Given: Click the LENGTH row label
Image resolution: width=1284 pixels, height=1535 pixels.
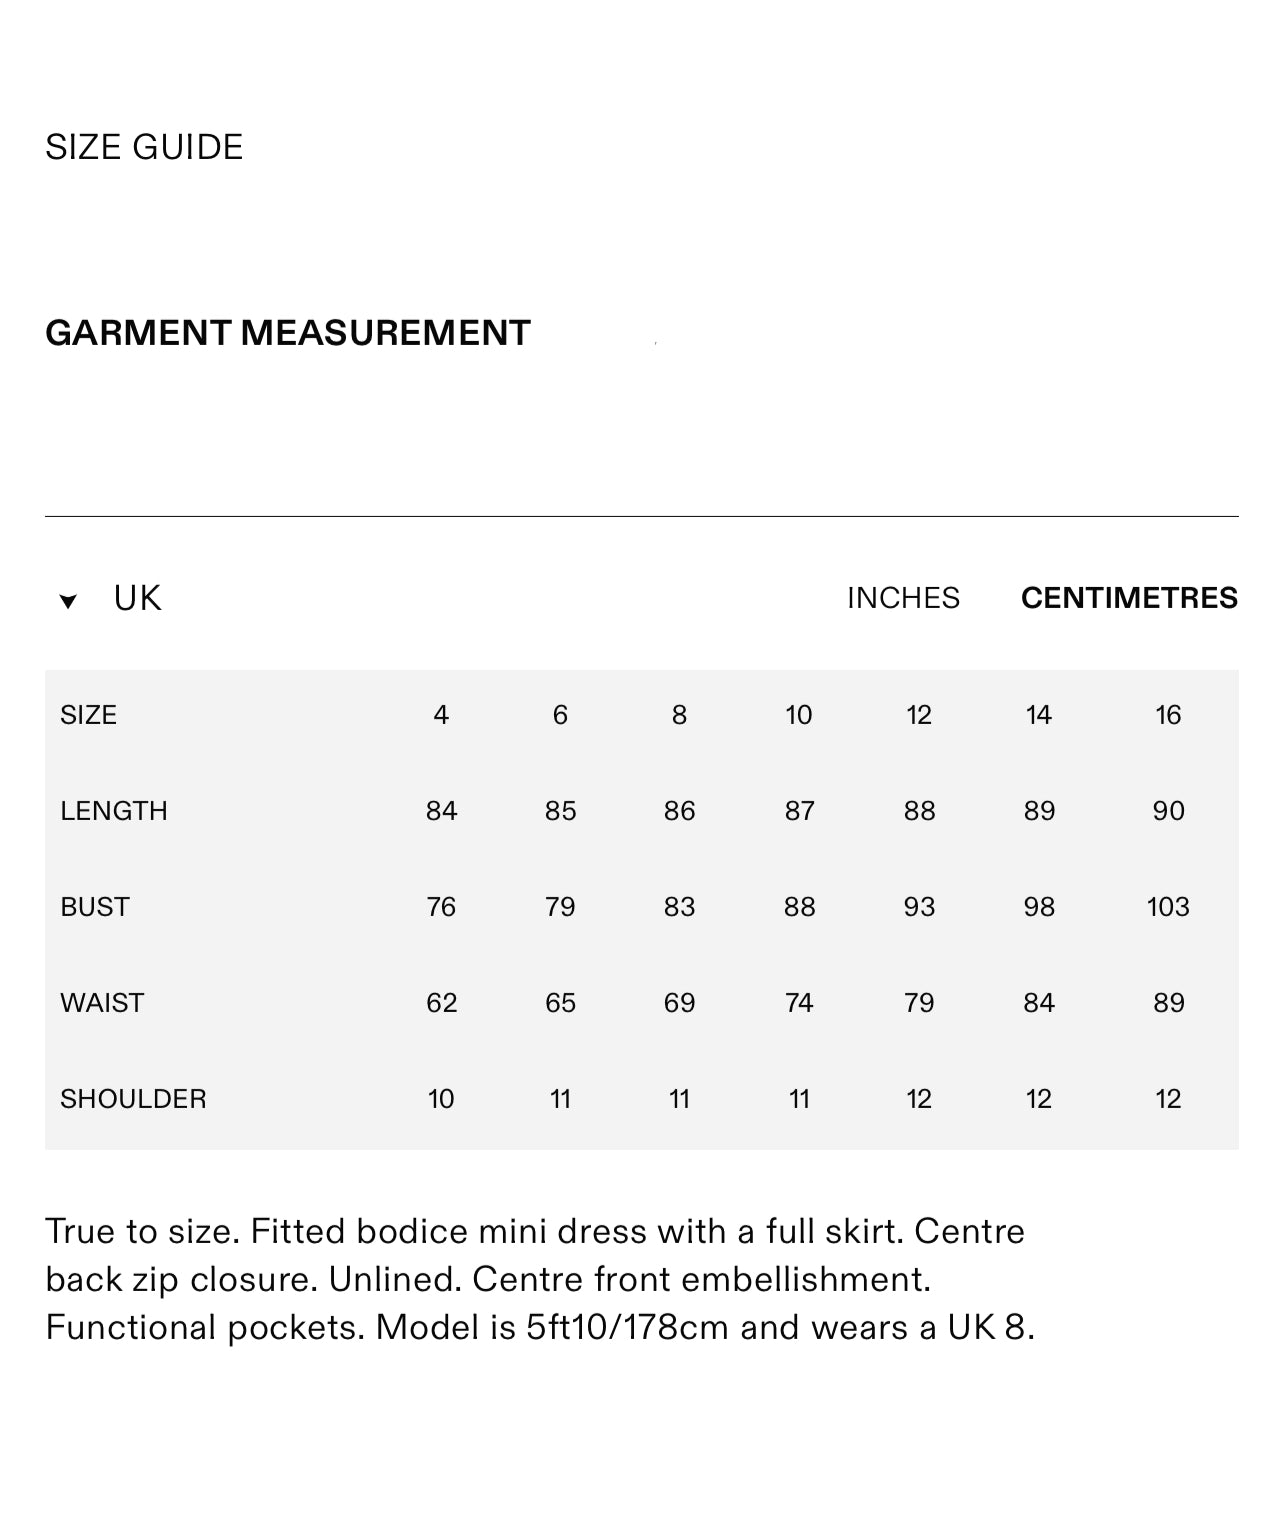Looking at the screenshot, I should click(x=113, y=811).
